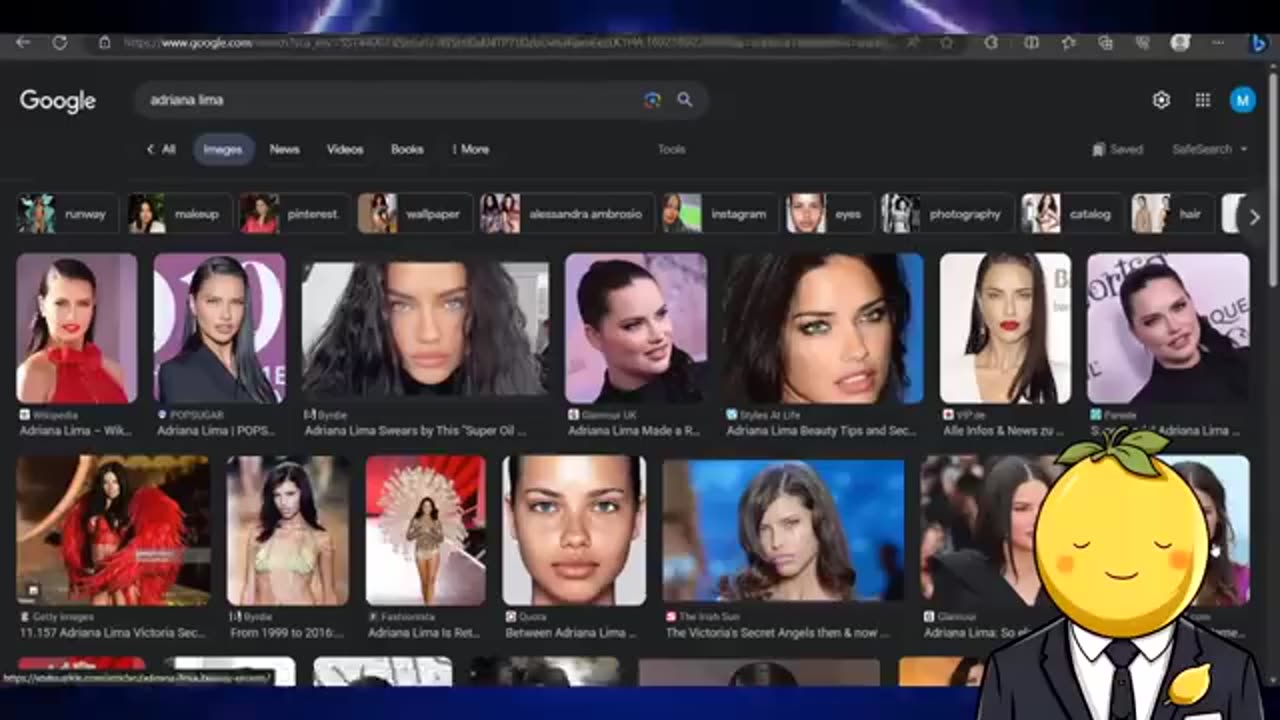Reload the page with the refresh icon
The height and width of the screenshot is (720, 1280).
pos(60,43)
